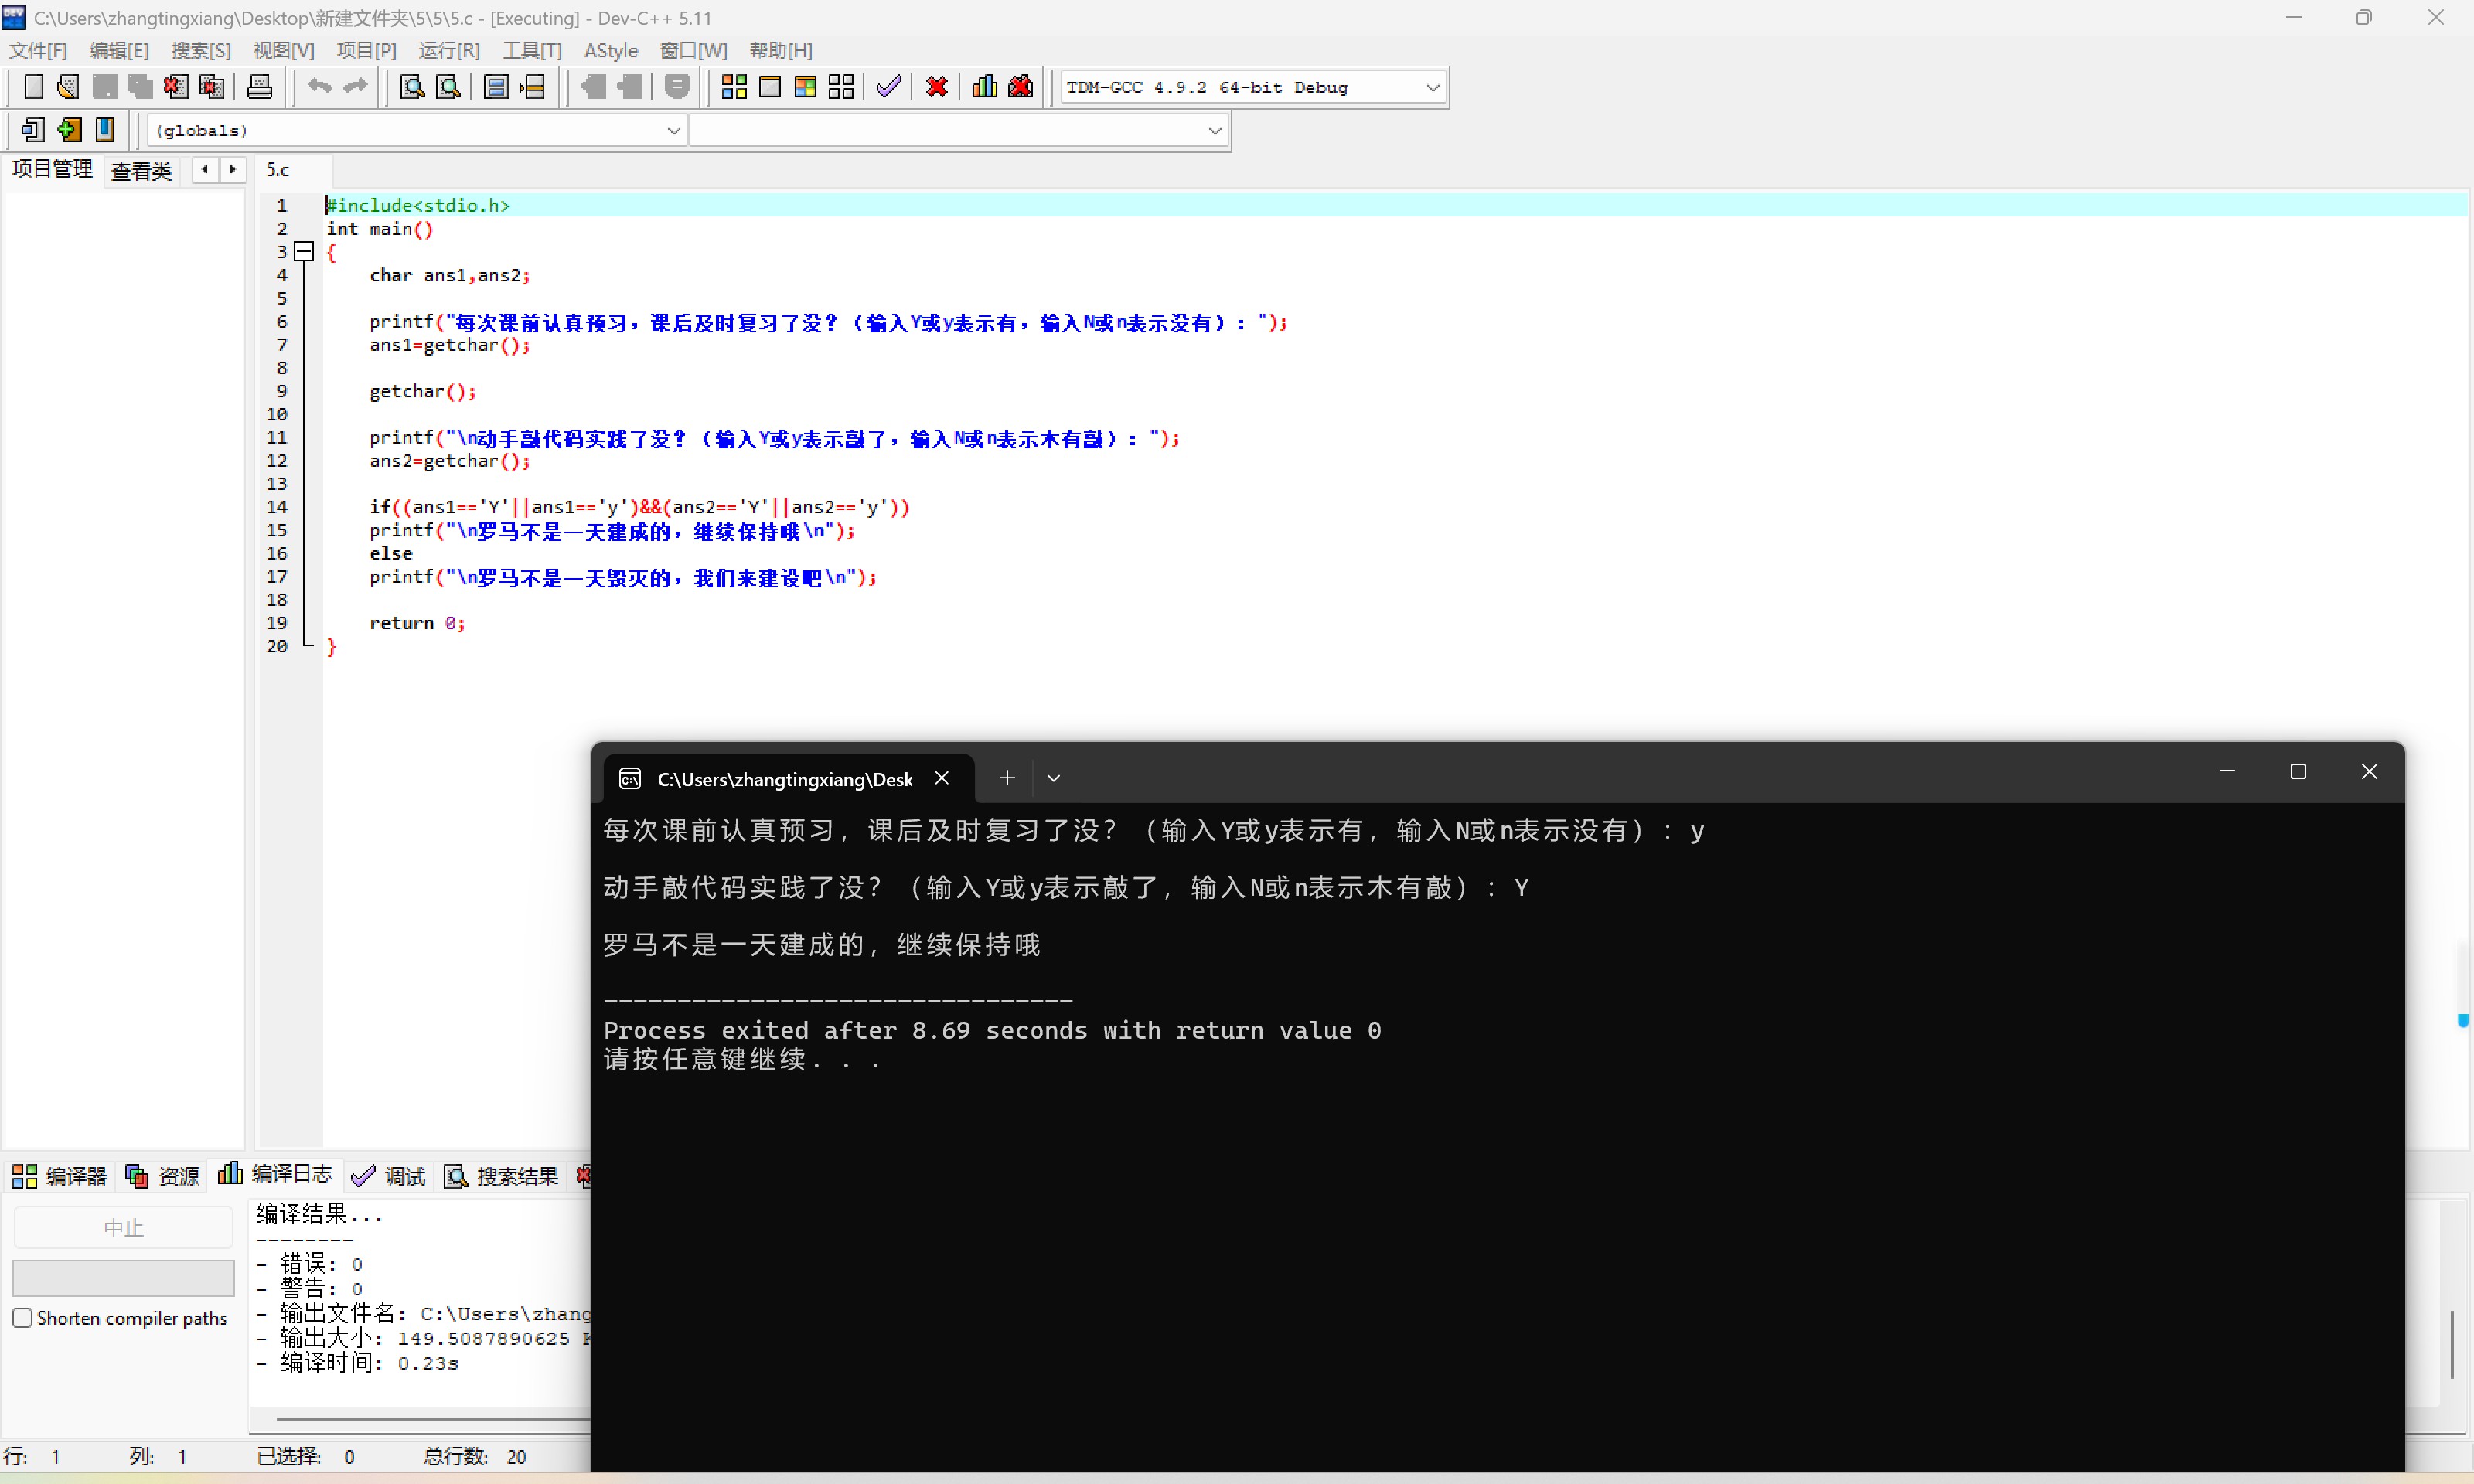This screenshot has height=1484, width=2474.
Task: Open the 调试 bottom panel tab
Action: point(390,1176)
